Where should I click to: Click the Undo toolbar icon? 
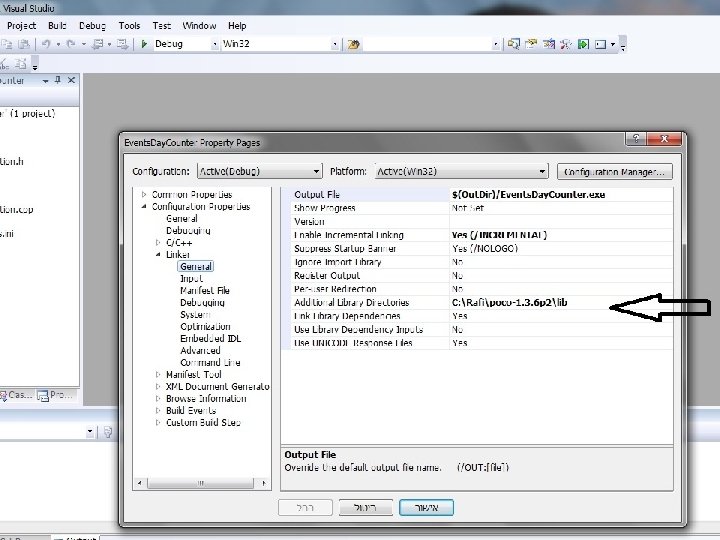point(46,44)
